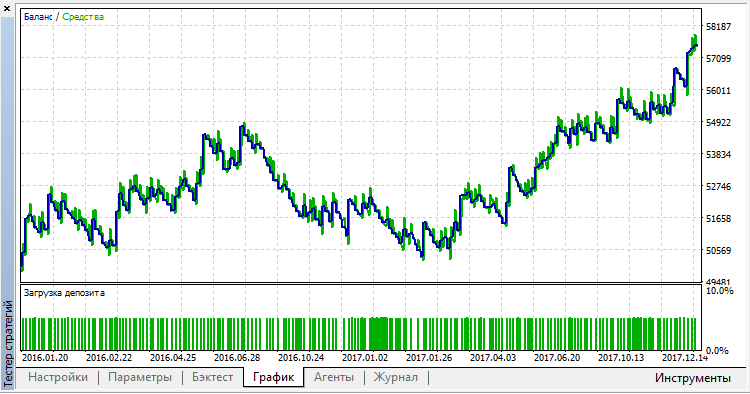This screenshot has width=750, height=394.
Task: Close the Strategy Tester panel
Action: 7,8
